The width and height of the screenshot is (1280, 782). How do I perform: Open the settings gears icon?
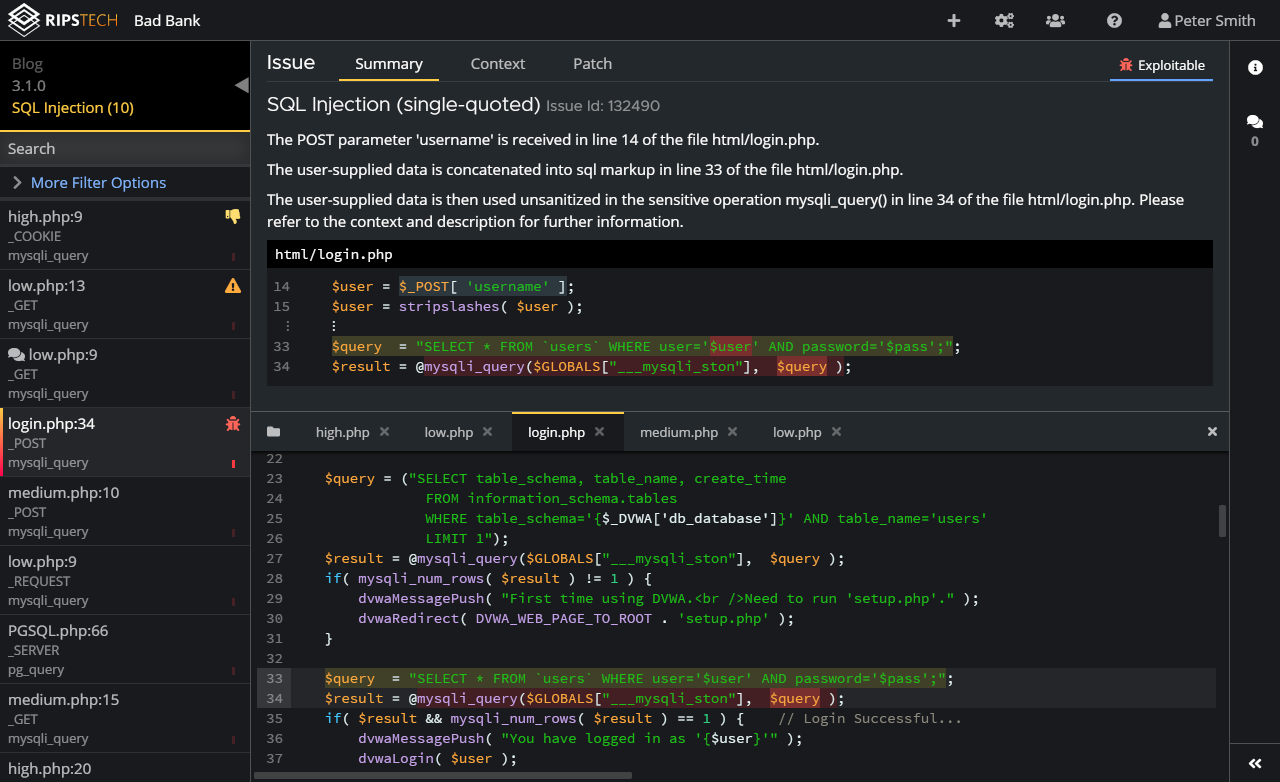[1004, 21]
